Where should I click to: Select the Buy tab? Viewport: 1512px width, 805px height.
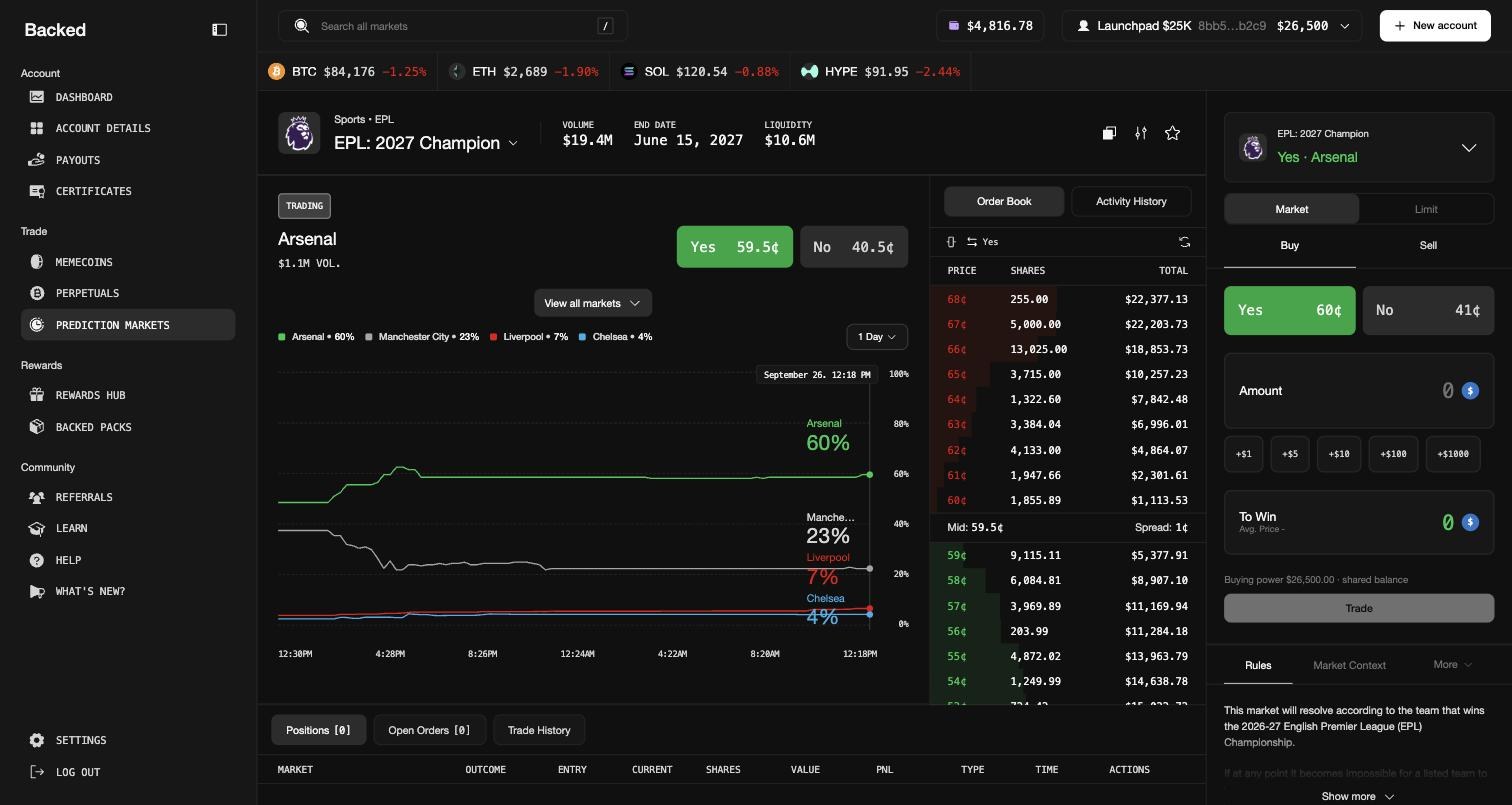coord(1290,246)
